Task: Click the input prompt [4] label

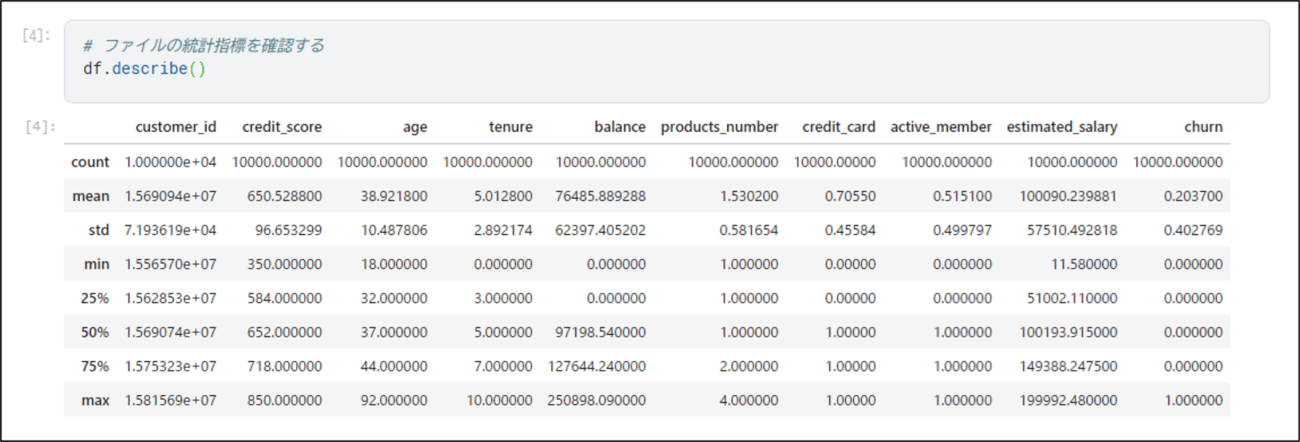Action: point(34,35)
